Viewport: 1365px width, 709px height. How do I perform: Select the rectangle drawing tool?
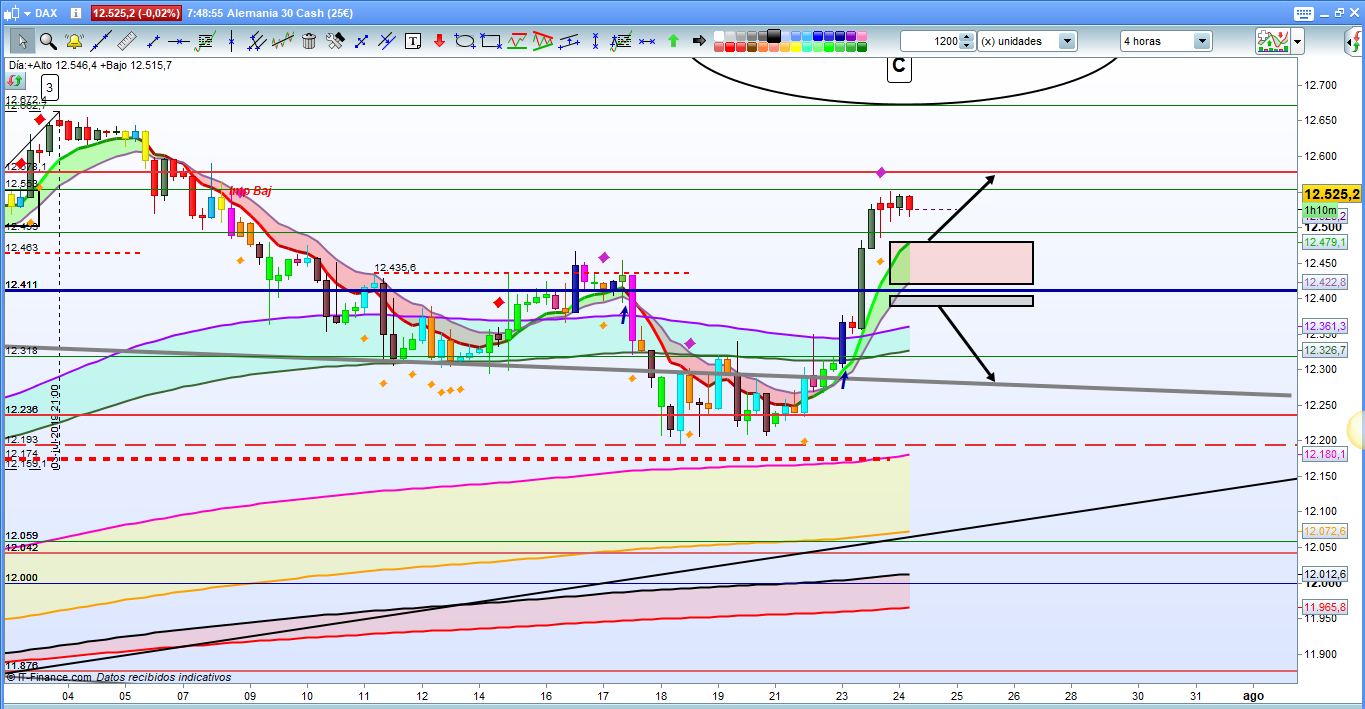[x=491, y=41]
